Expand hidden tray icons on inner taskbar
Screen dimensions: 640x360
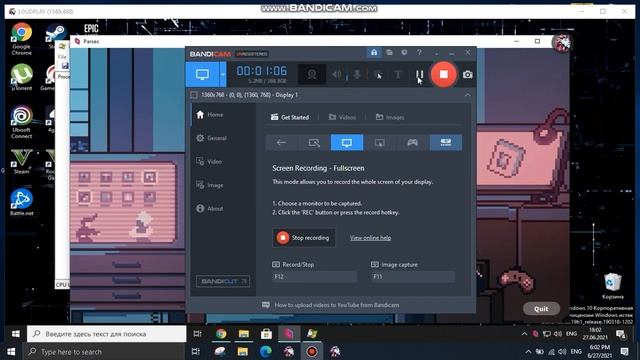point(524,334)
